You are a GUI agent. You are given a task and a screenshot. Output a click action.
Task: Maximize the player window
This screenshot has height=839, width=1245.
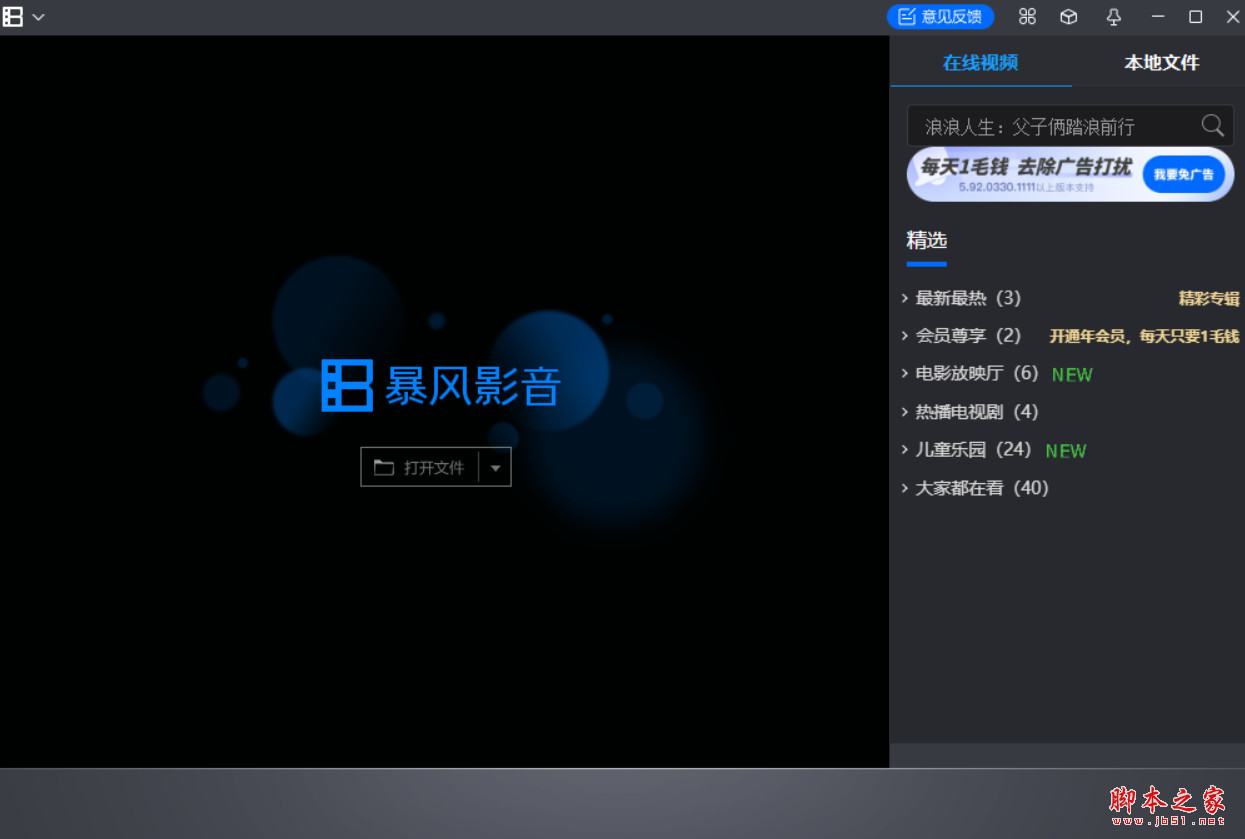[x=1195, y=16]
